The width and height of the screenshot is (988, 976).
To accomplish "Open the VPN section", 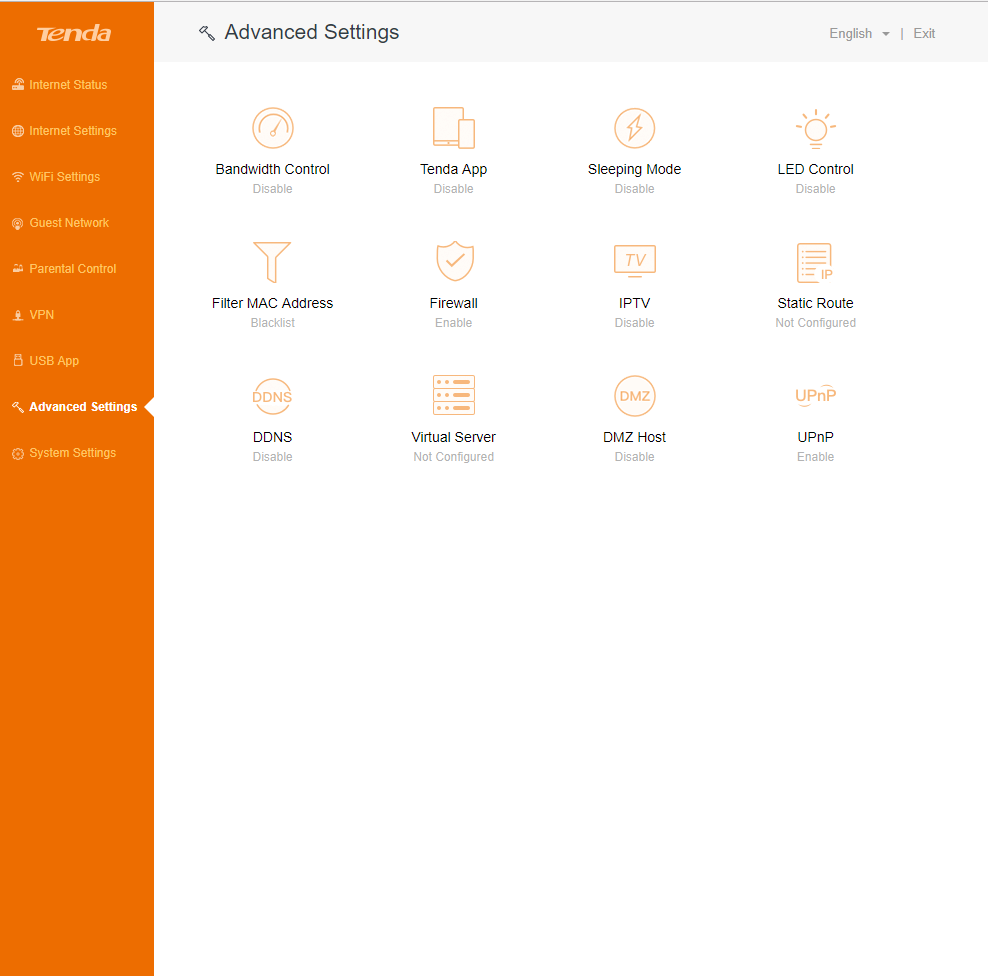I will point(42,314).
